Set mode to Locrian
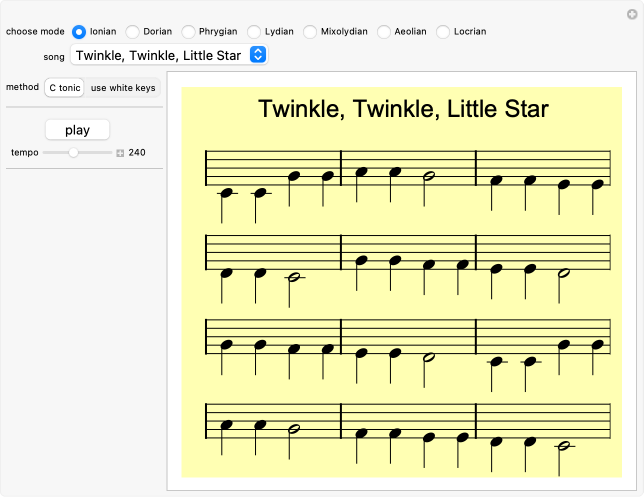 point(443,31)
